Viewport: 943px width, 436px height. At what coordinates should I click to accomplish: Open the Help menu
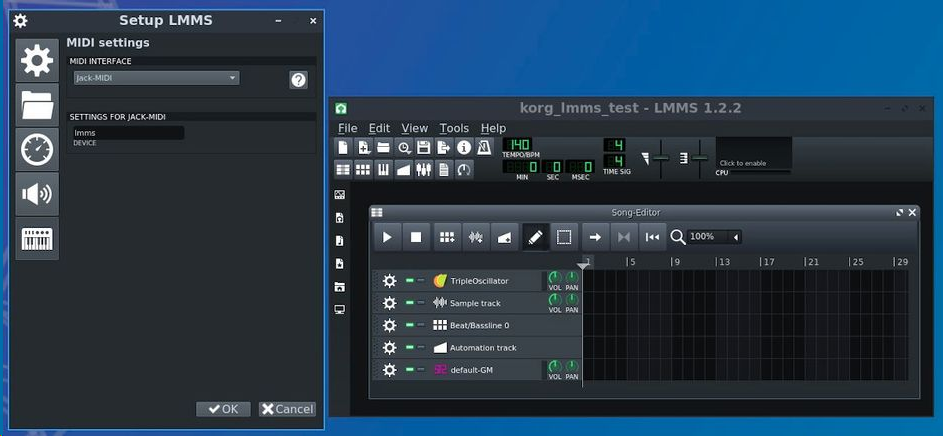tap(493, 128)
